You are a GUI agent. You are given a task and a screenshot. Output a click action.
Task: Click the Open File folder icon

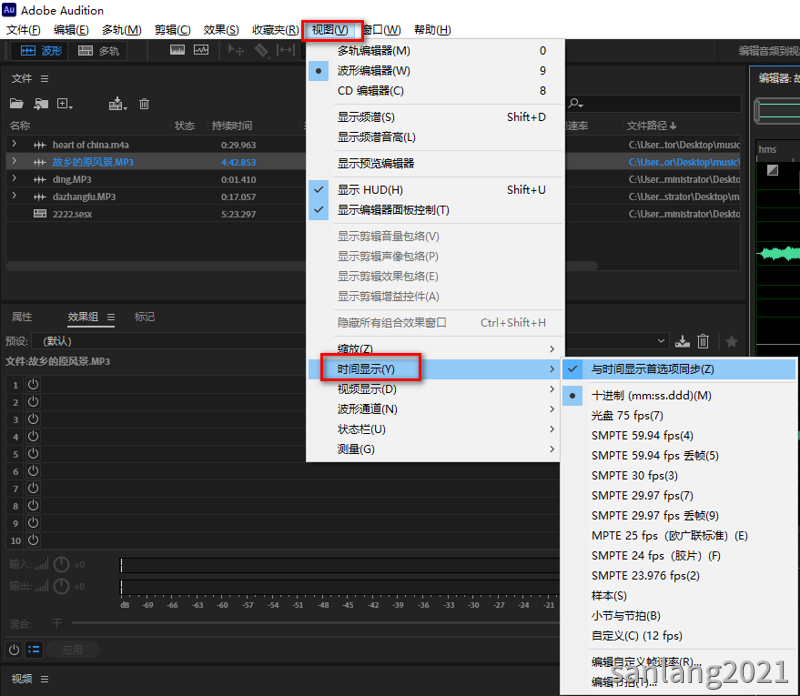(x=16, y=104)
